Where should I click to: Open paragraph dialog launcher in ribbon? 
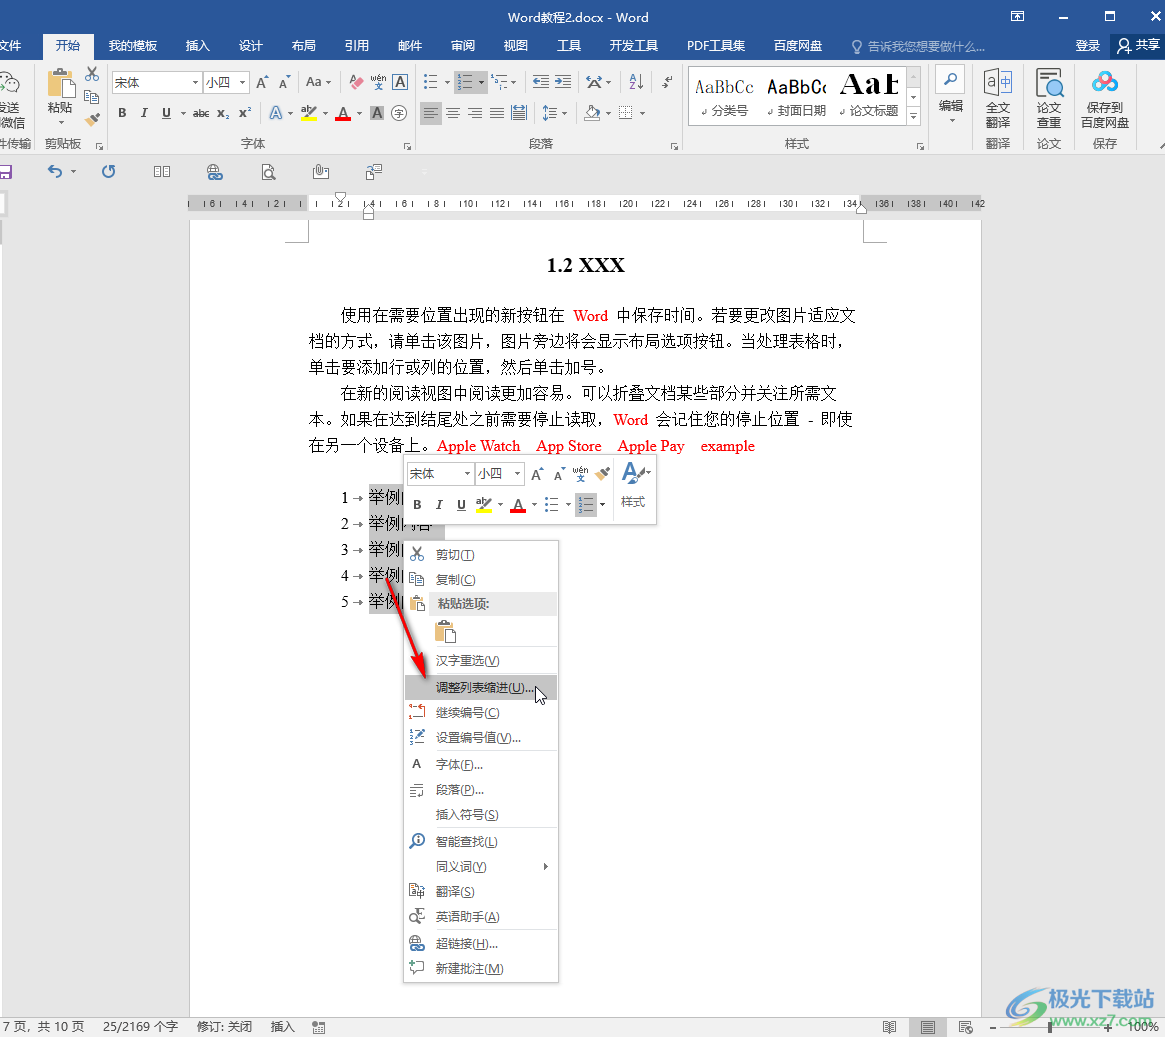(675, 146)
